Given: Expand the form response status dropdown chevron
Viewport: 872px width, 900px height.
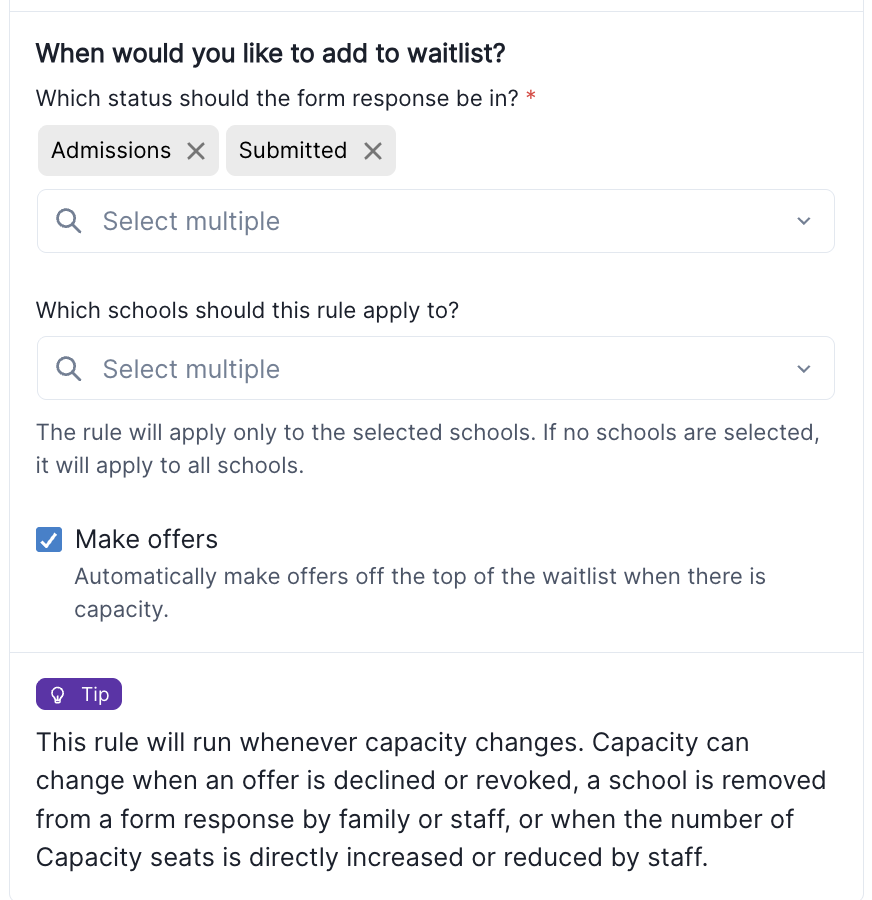Looking at the screenshot, I should pyautogui.click(x=804, y=221).
